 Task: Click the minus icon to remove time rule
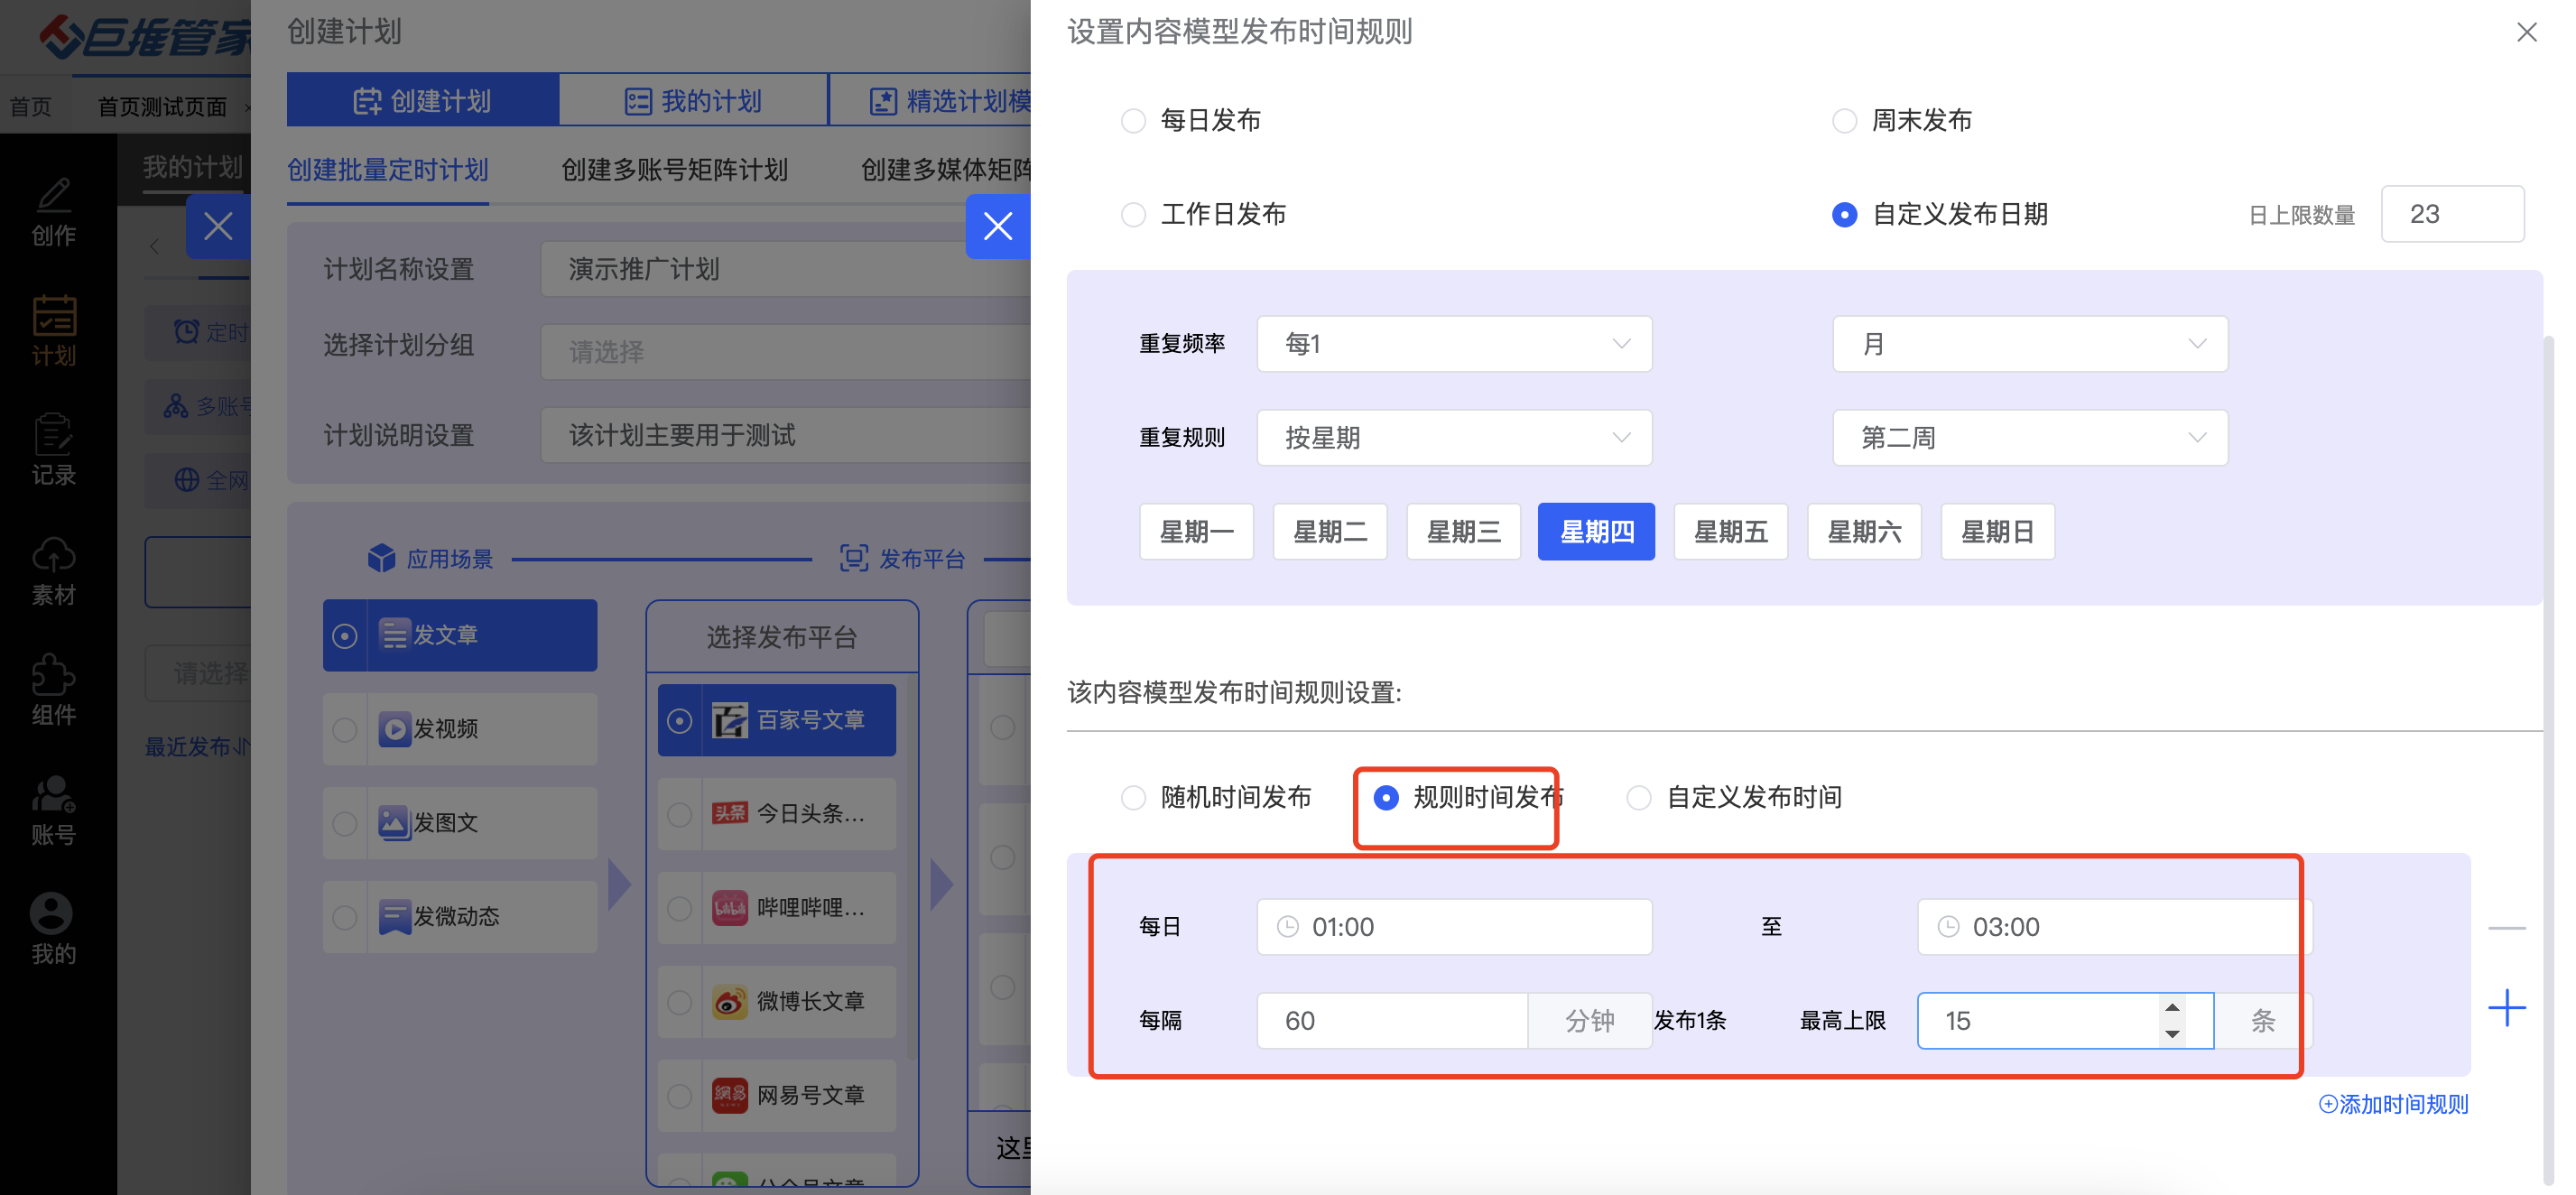2506,928
